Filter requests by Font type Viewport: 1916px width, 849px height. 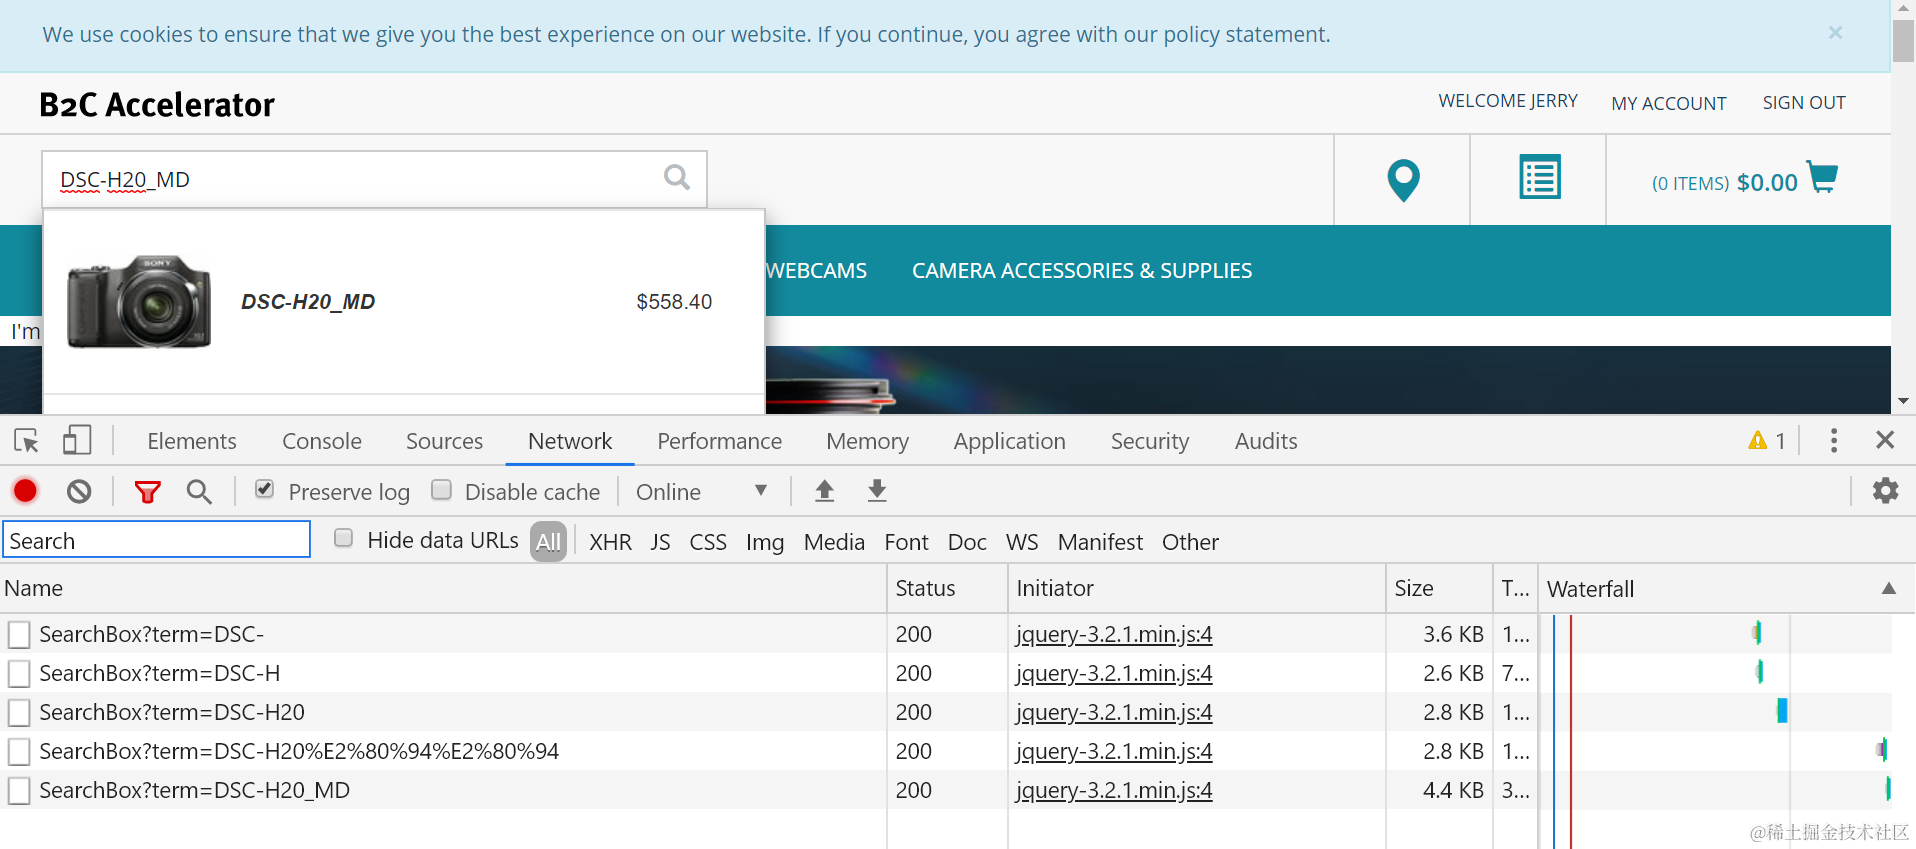[906, 542]
